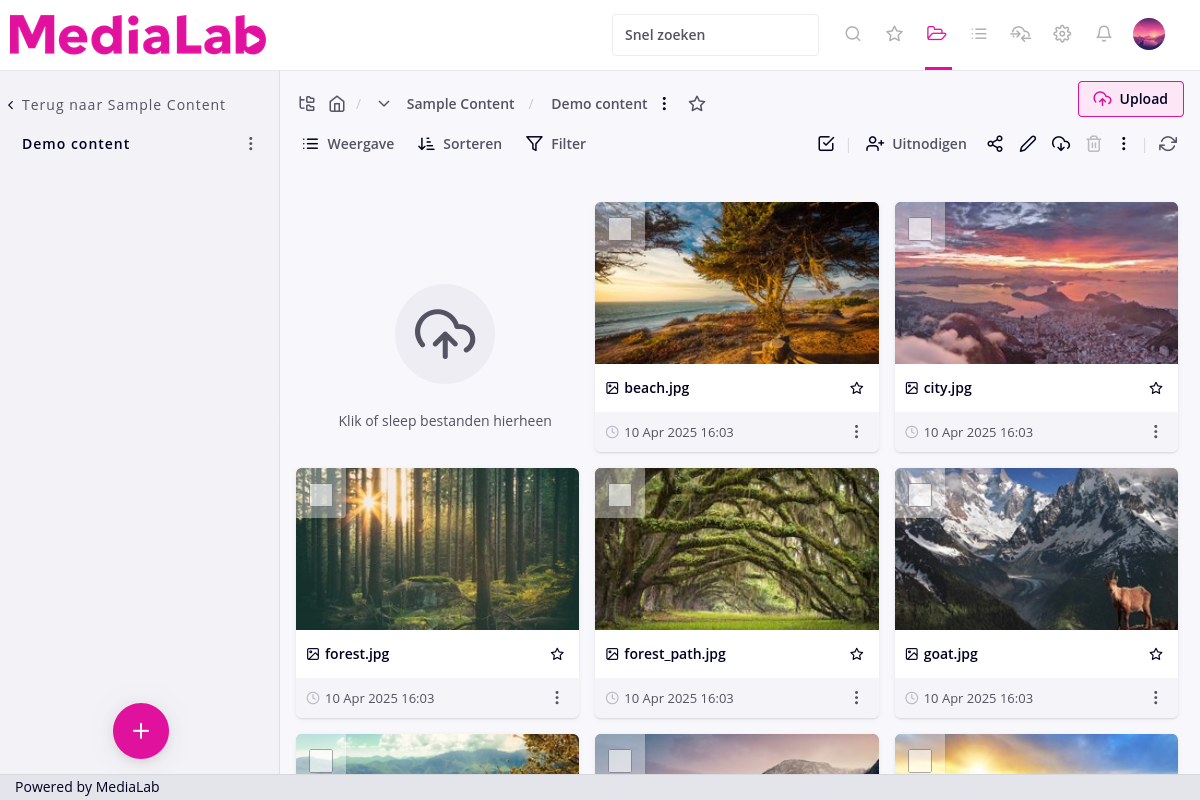Open notifications bell icon
1200x800 pixels.
point(1104,34)
